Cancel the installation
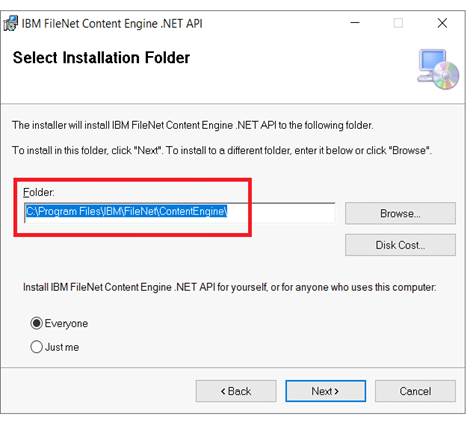Image resolution: width=476 pixels, height=425 pixels. (415, 391)
